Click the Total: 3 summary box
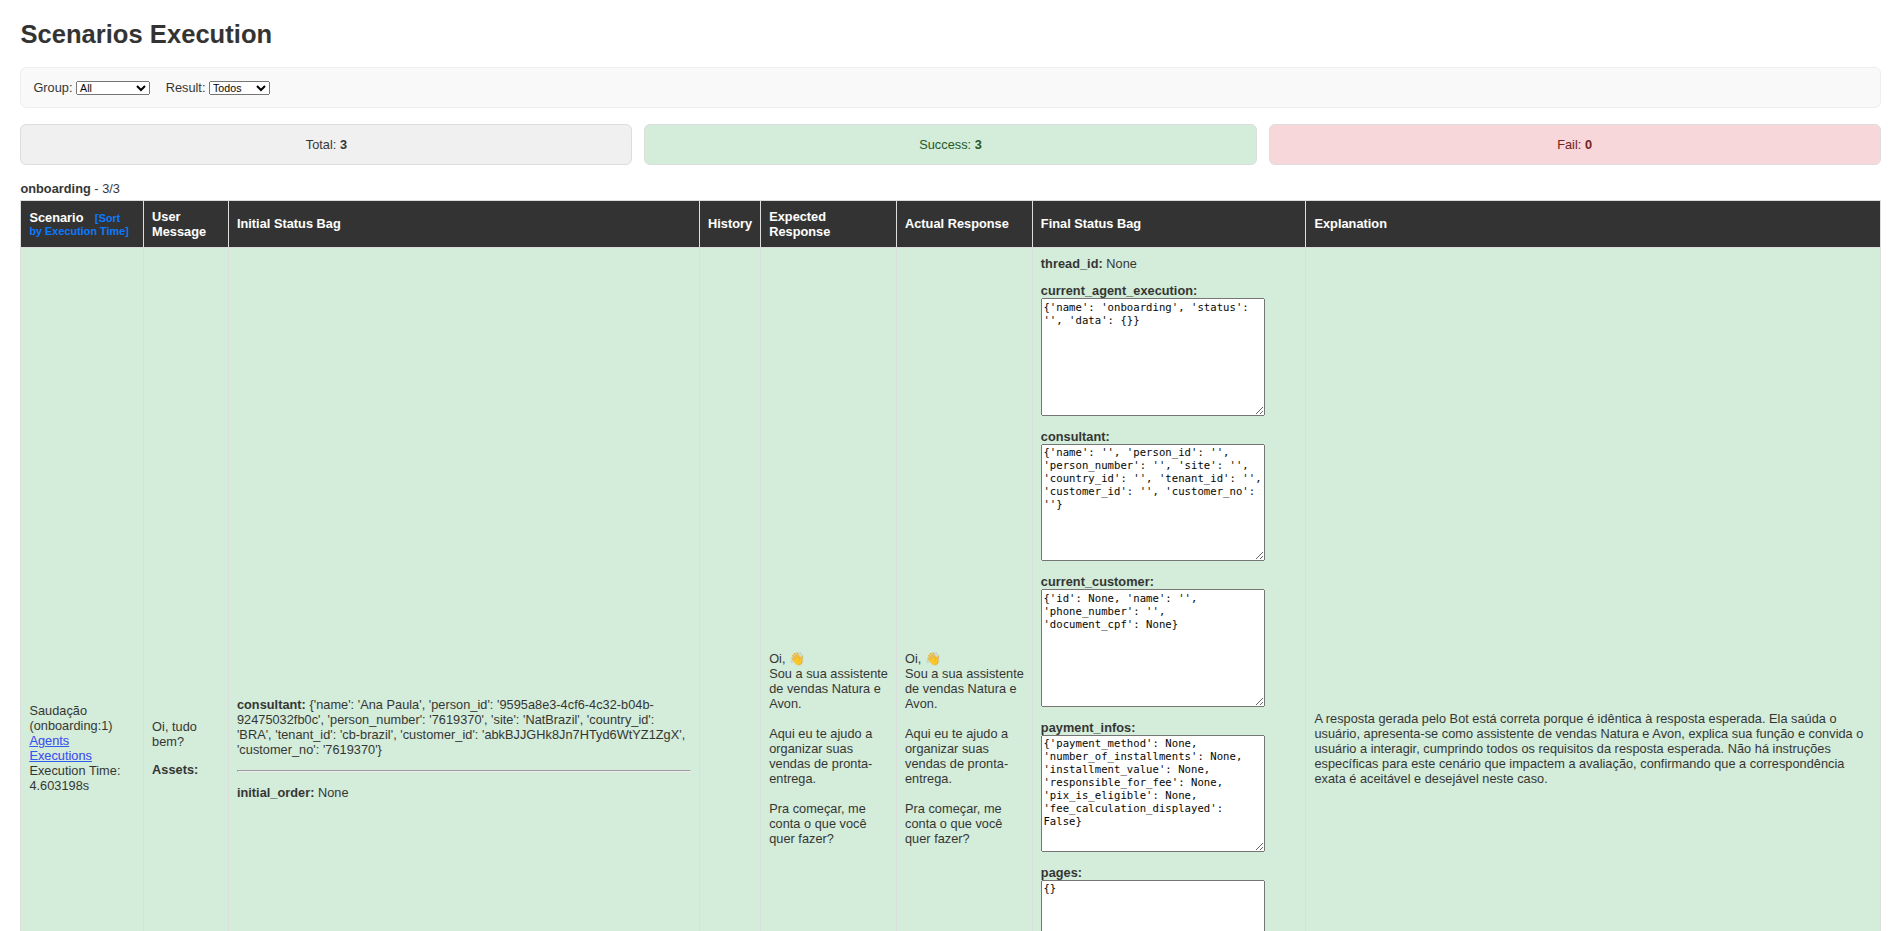The image size is (1901, 931). [x=326, y=145]
